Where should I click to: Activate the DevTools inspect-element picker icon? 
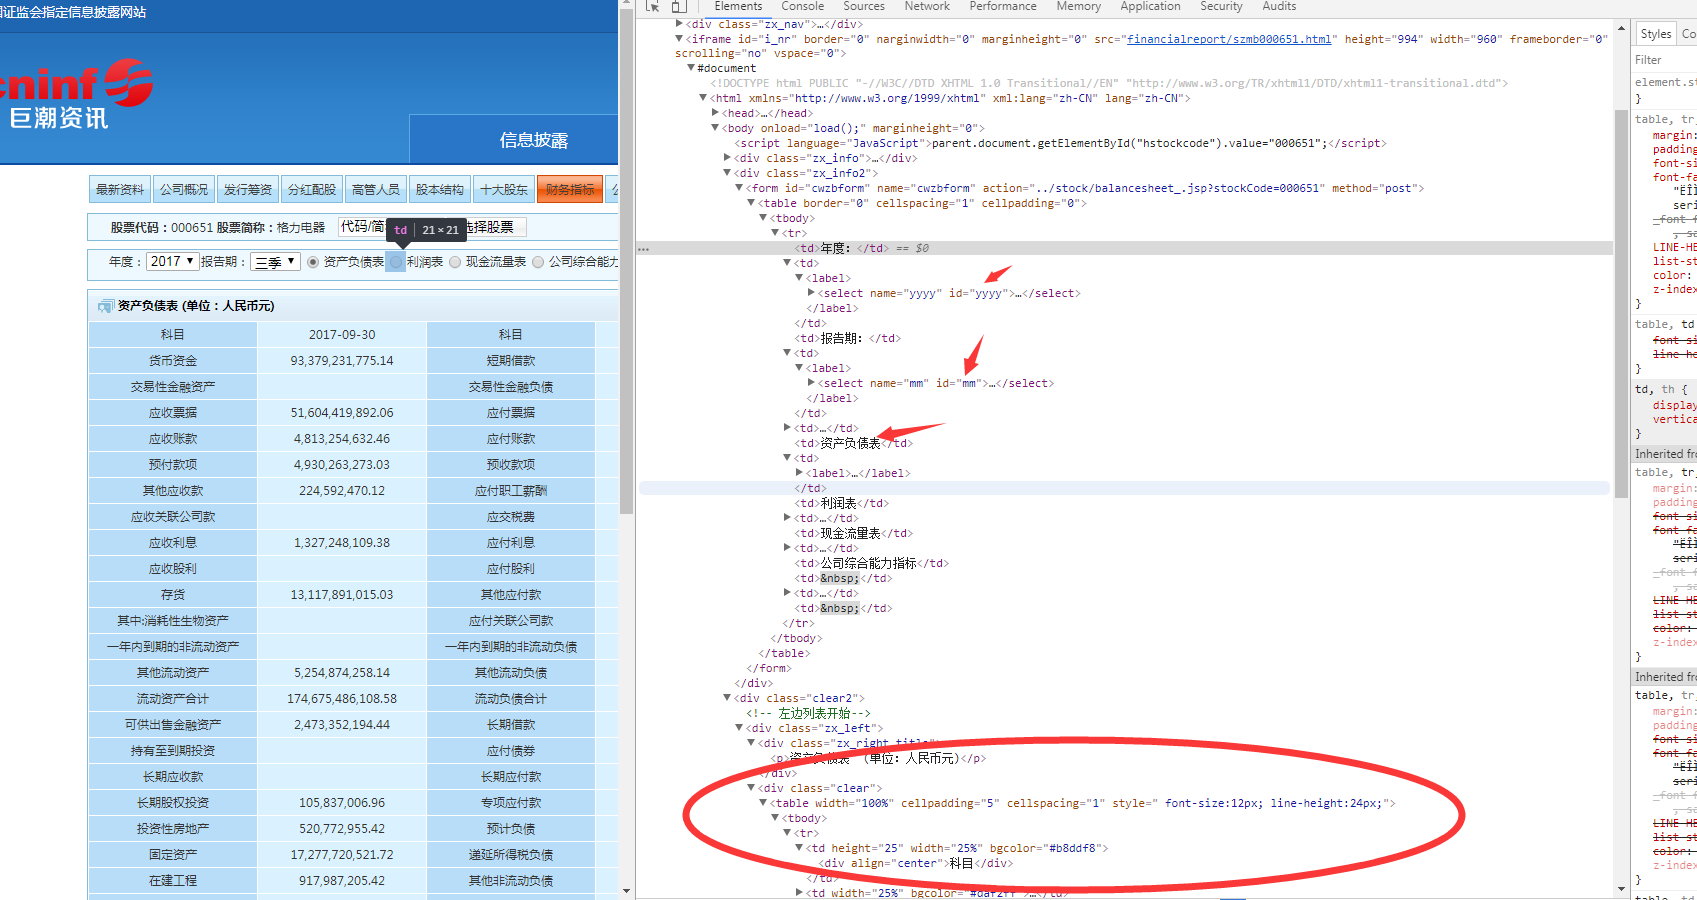click(653, 6)
